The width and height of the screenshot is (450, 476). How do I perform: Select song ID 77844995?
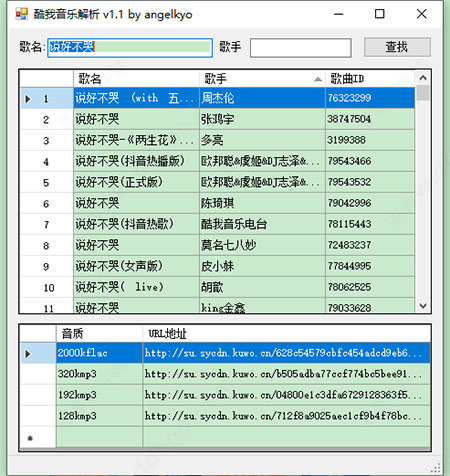coord(370,266)
